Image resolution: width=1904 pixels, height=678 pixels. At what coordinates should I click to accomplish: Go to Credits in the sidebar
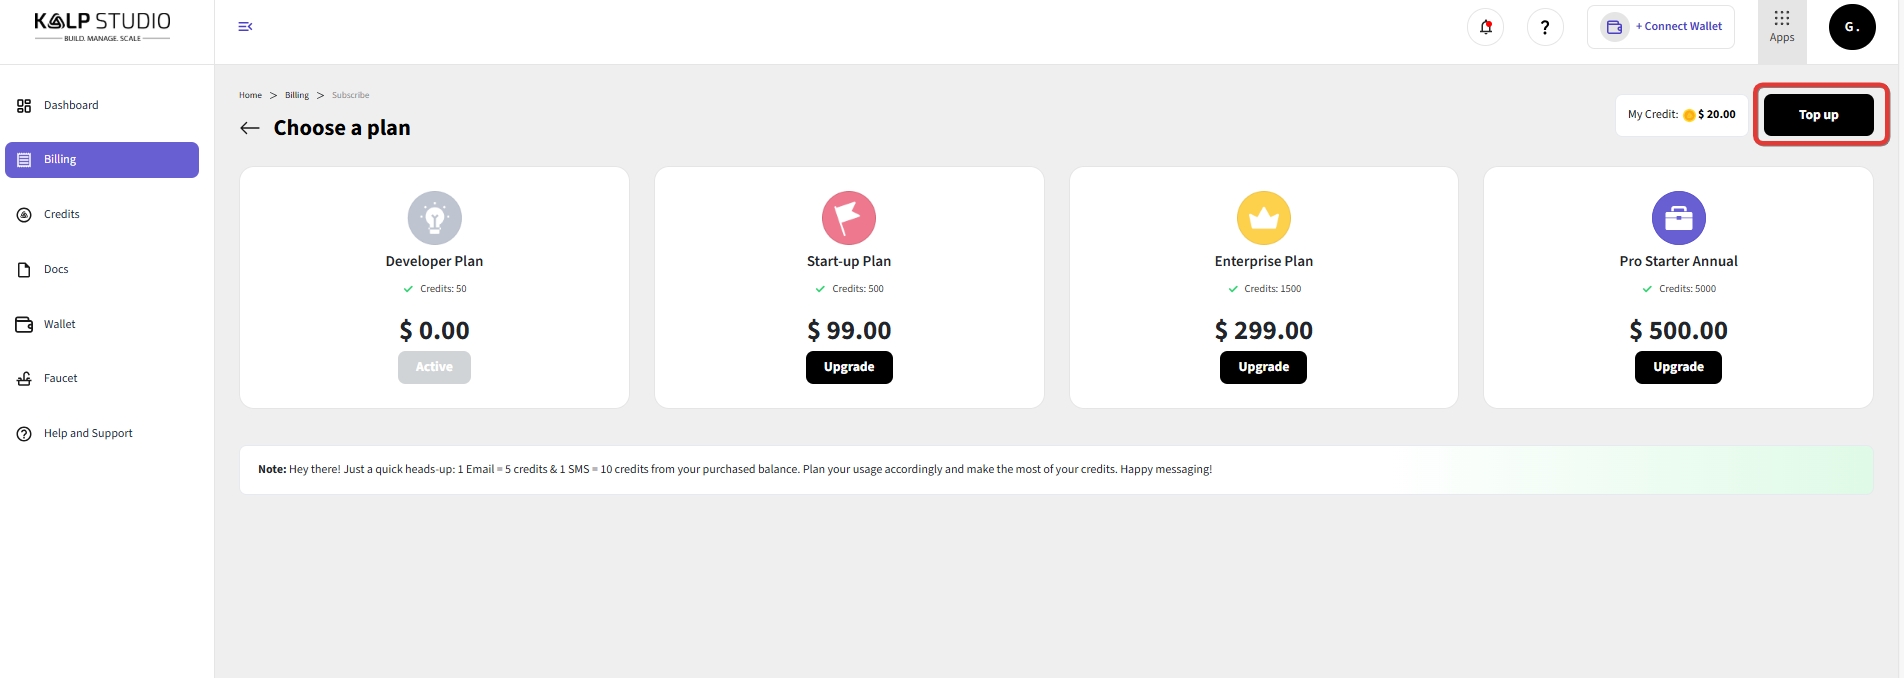[61, 214]
